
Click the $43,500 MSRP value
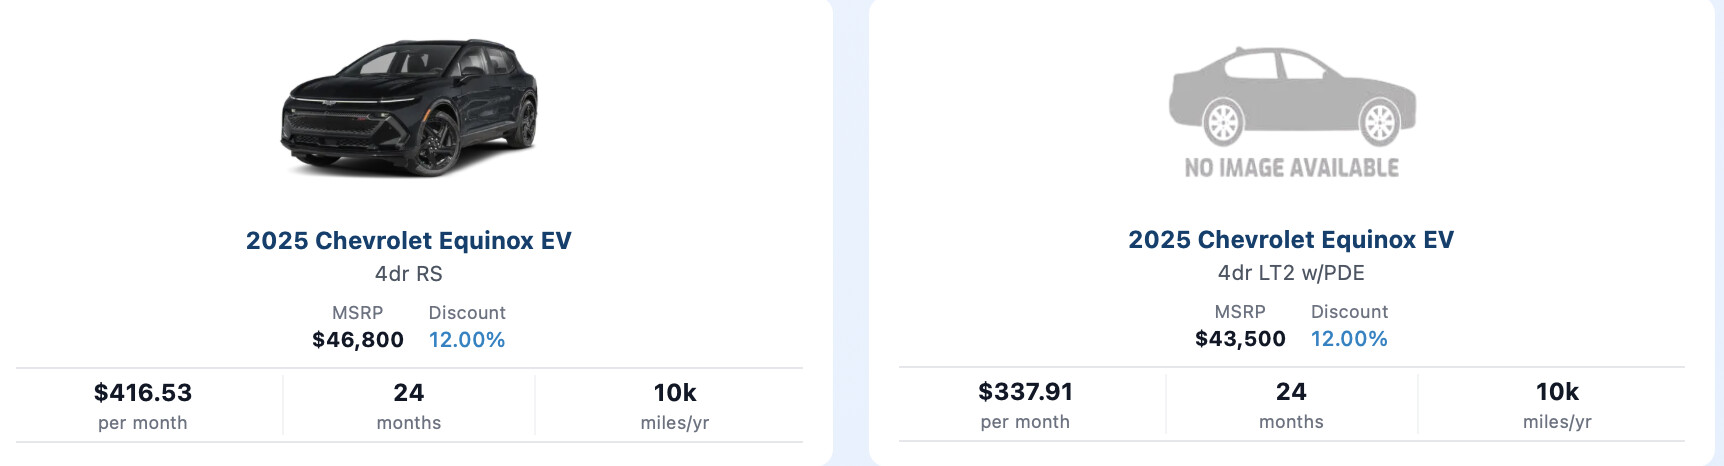pyautogui.click(x=1240, y=339)
